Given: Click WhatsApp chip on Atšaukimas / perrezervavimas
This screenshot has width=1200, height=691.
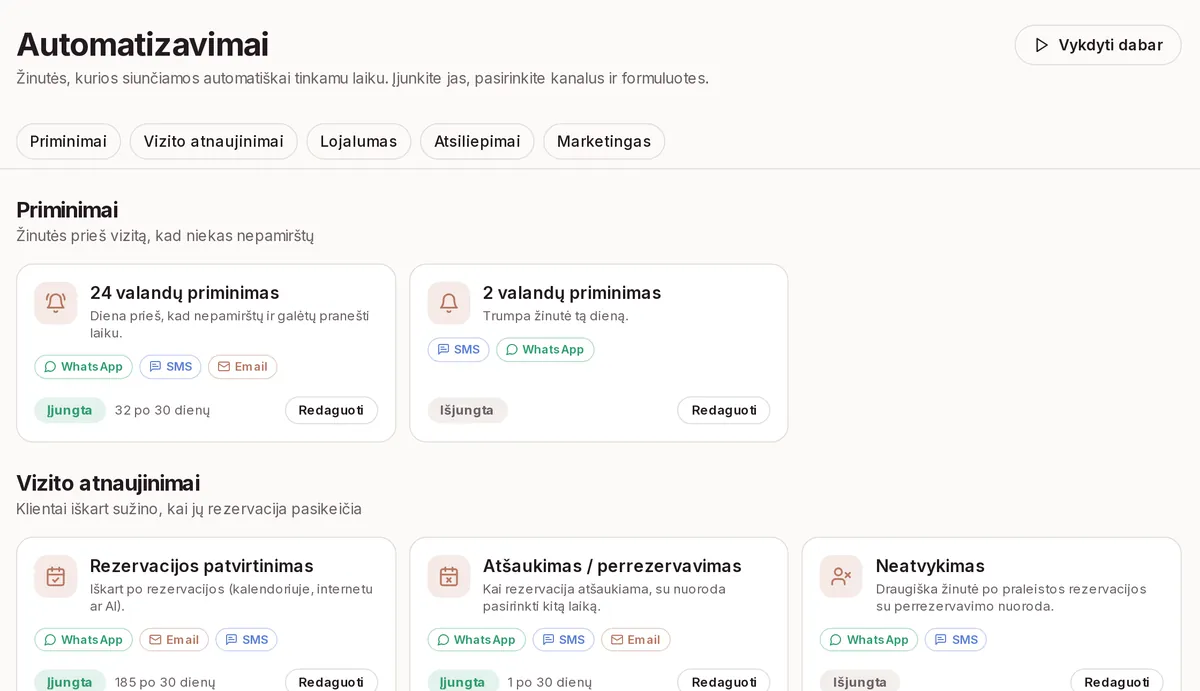Looking at the screenshot, I should [476, 640].
